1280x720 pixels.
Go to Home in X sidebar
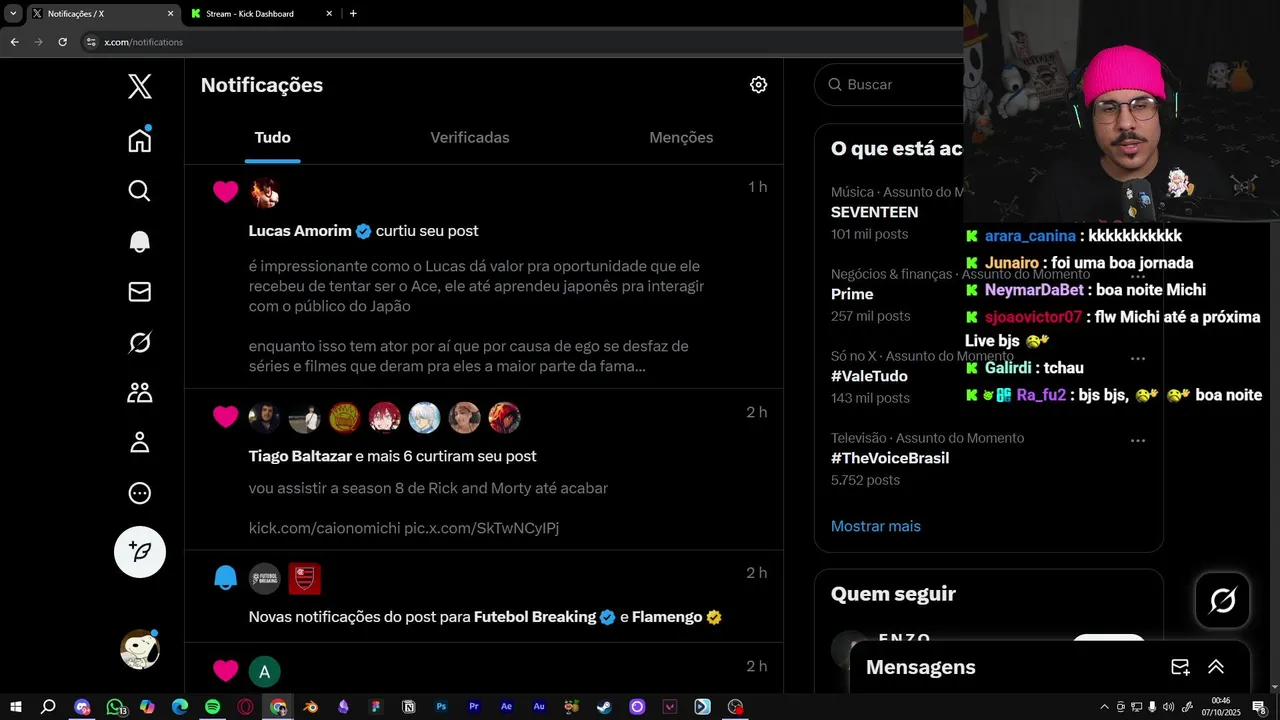(x=140, y=140)
